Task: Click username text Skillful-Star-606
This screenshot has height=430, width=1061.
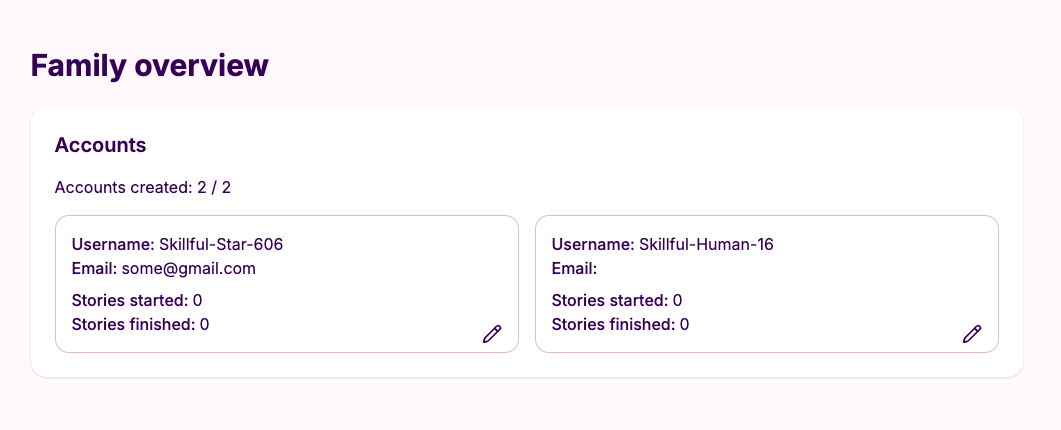Action: pos(221,244)
